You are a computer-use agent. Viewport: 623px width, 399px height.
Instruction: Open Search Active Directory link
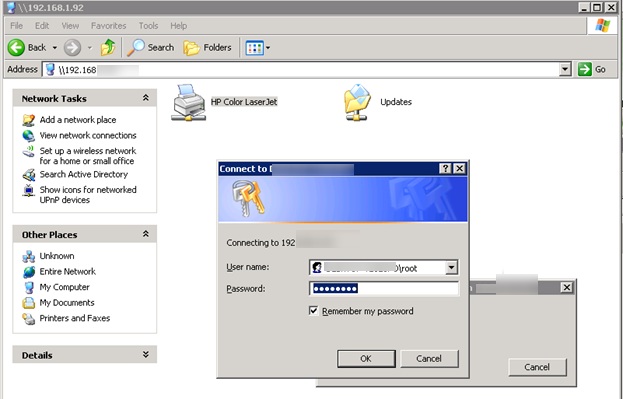[83, 174]
